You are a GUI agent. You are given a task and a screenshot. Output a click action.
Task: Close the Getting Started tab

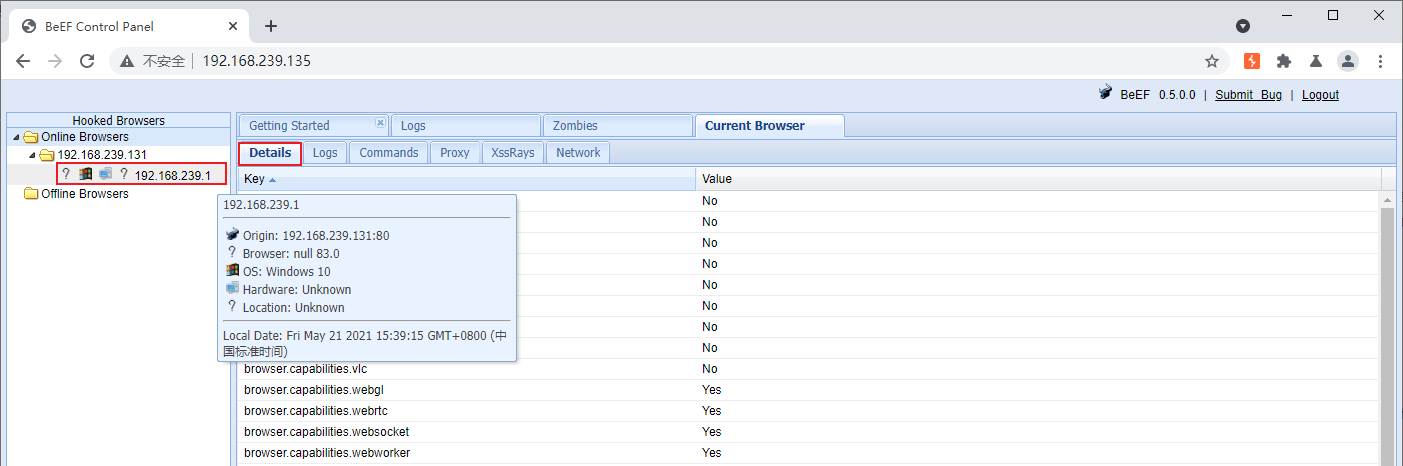tap(380, 123)
